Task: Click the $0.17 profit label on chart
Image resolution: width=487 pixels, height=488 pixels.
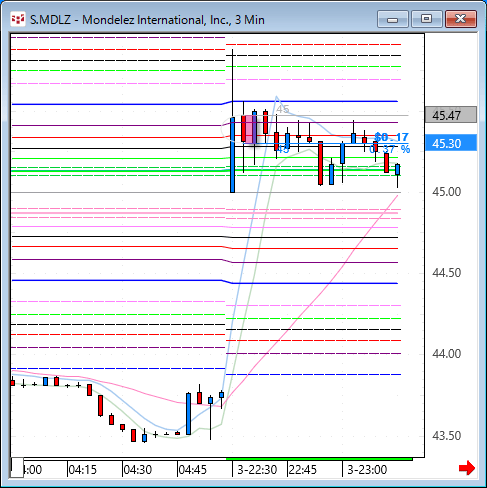Action: pyautogui.click(x=391, y=137)
